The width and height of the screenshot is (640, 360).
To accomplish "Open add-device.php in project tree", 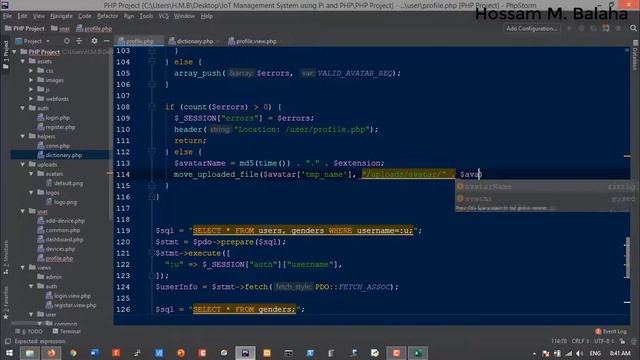I will (61, 221).
